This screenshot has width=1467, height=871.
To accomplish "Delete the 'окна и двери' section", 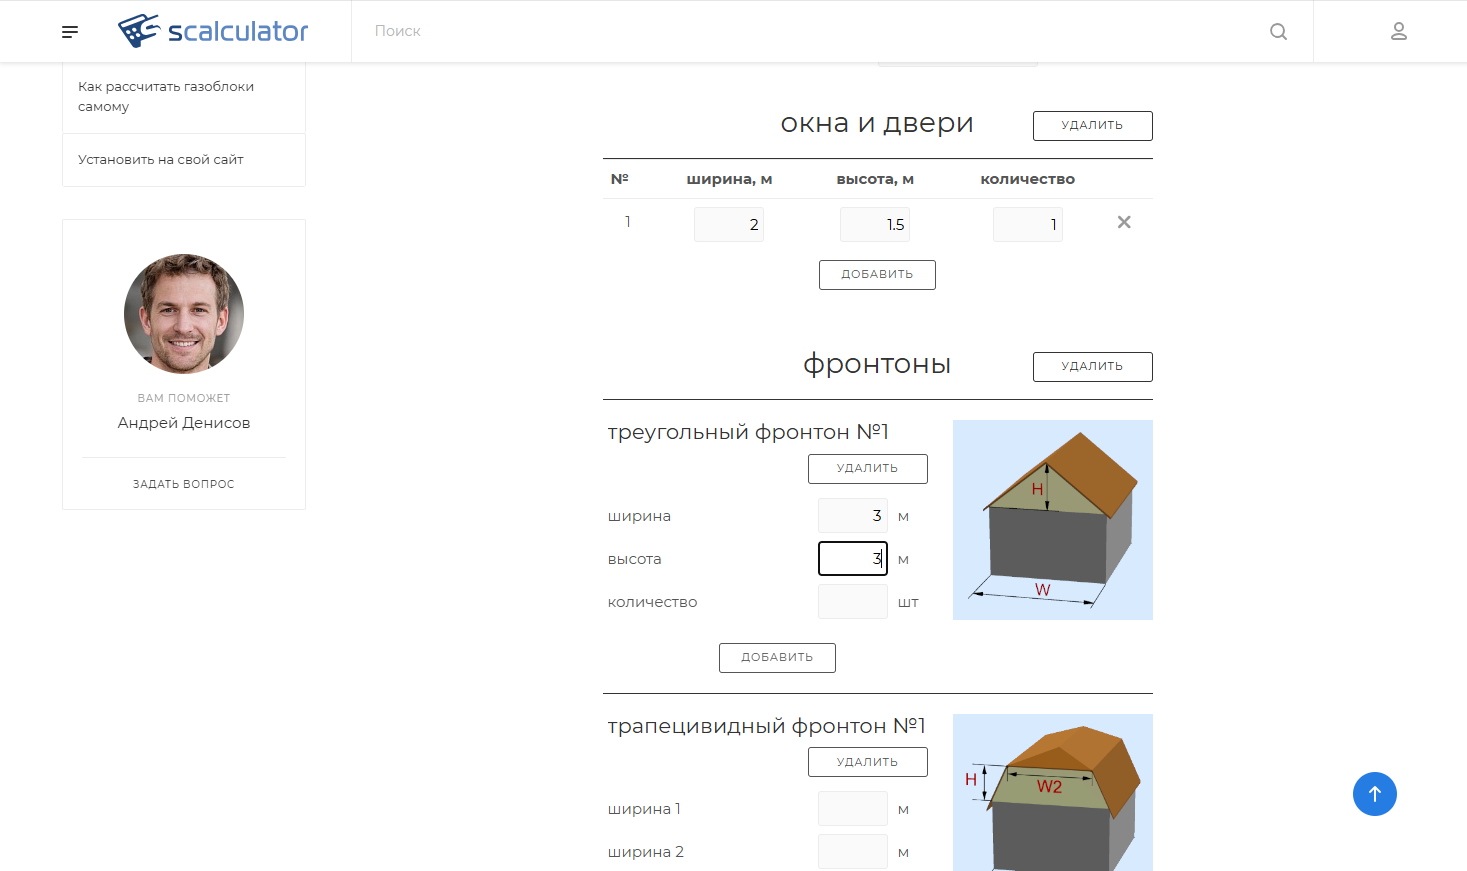I will pyautogui.click(x=1092, y=126).
